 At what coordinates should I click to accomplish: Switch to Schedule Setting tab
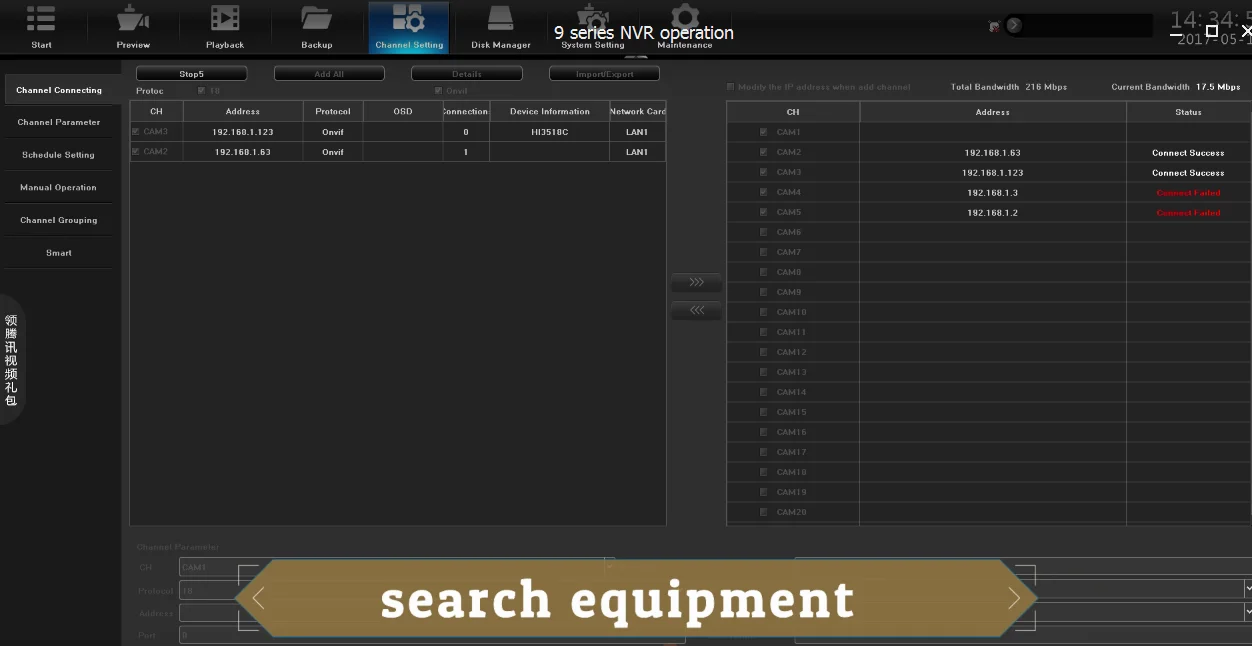coord(59,155)
